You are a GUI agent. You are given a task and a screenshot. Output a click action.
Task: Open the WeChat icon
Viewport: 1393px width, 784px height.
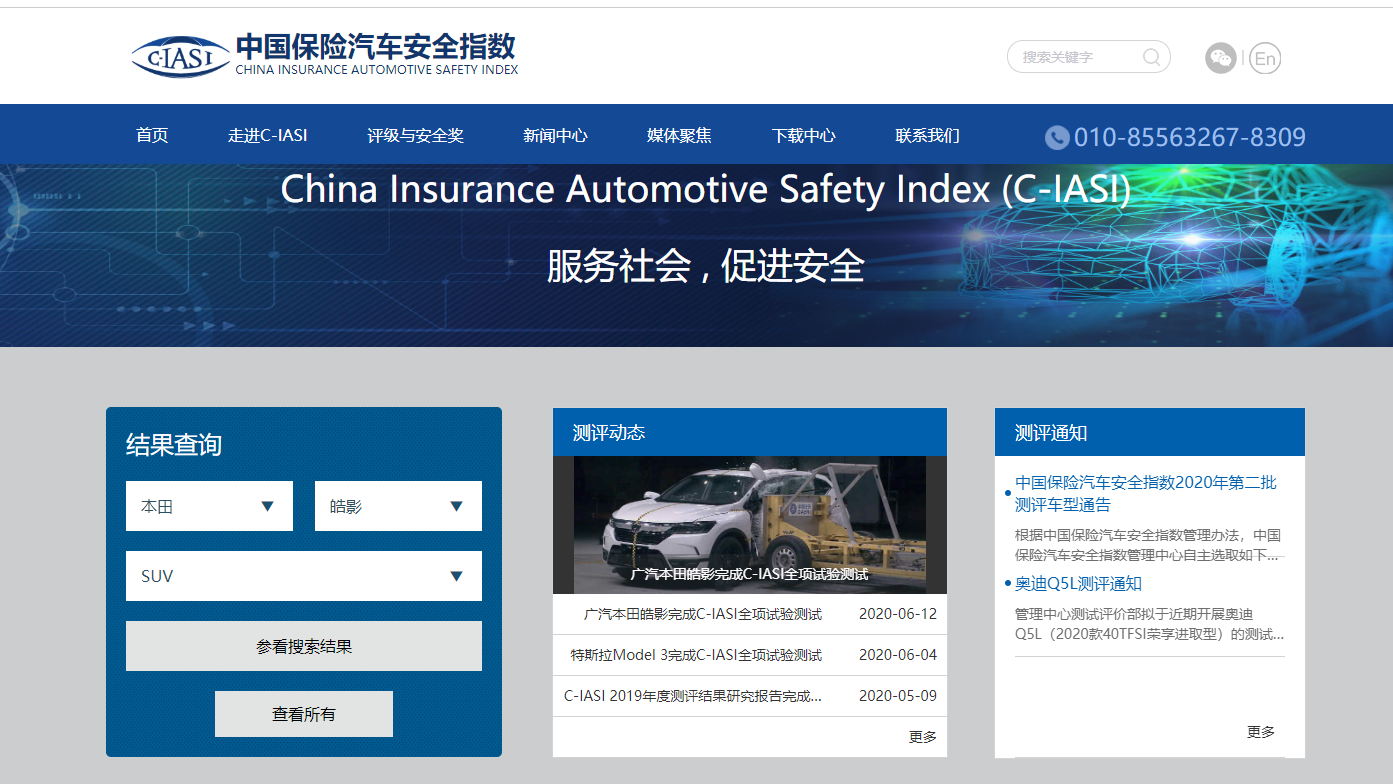coord(1221,58)
